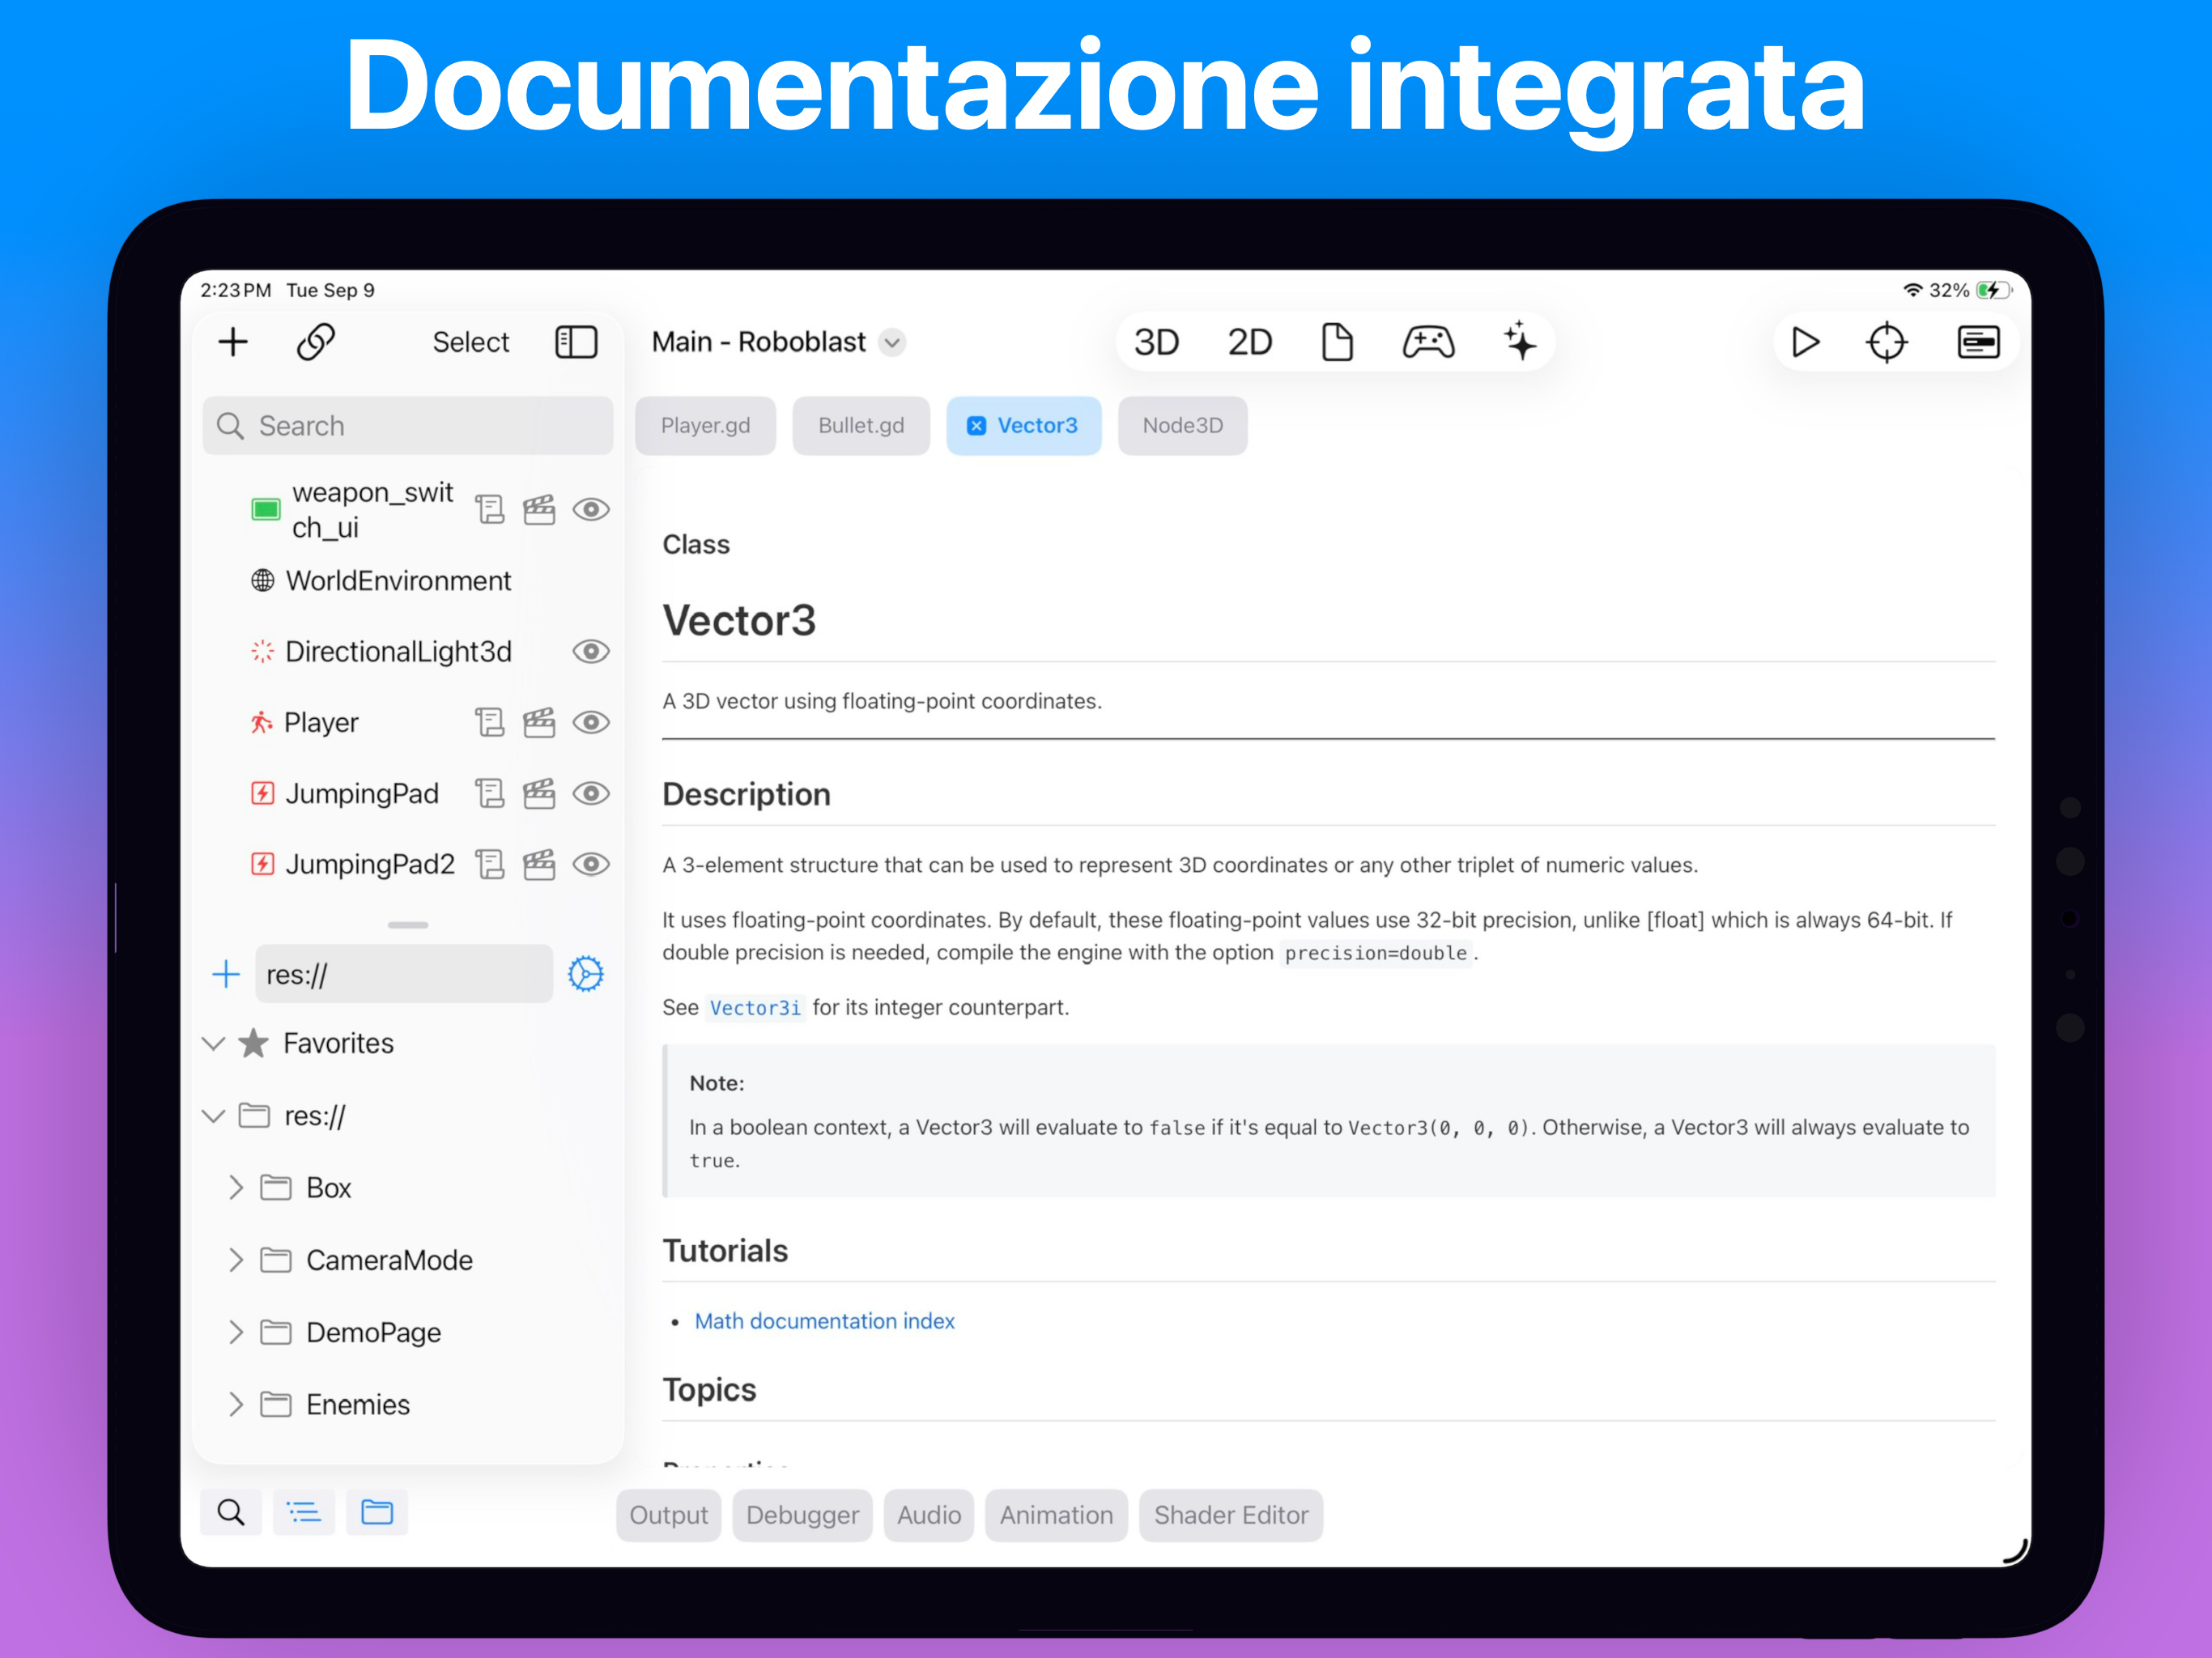The height and width of the screenshot is (1658, 2212).
Task: Expand the CameraMode folder
Action: (x=236, y=1260)
